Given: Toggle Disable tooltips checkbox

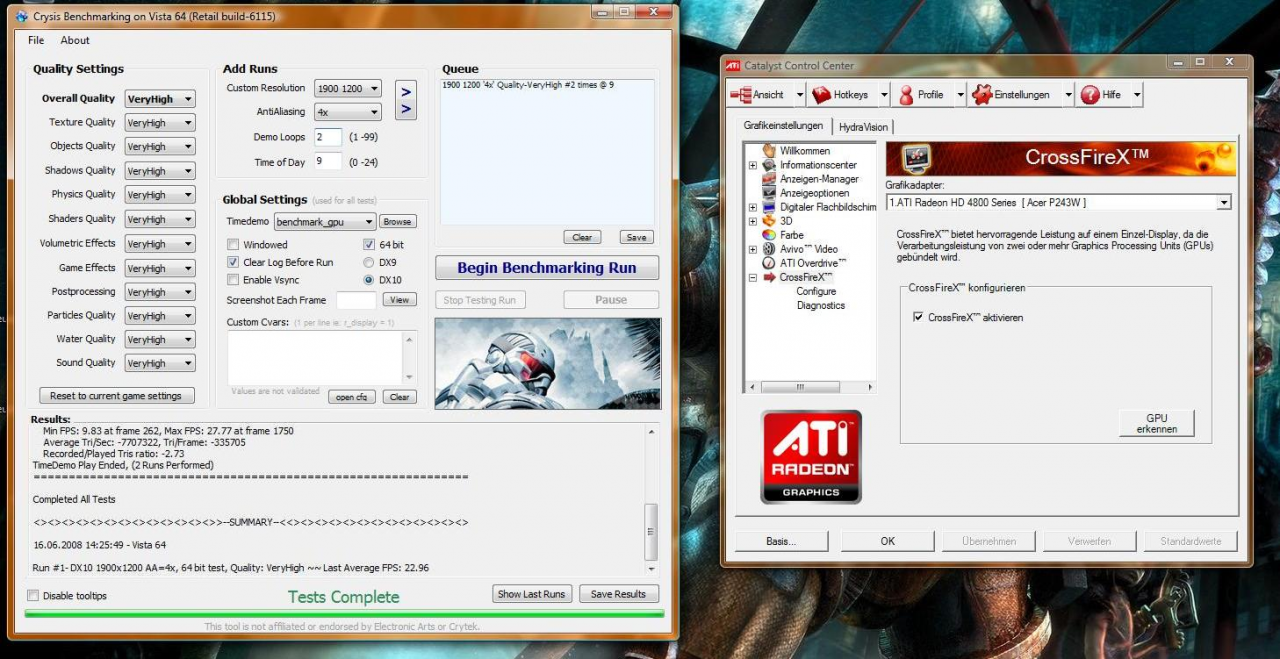Looking at the screenshot, I should click(x=33, y=596).
